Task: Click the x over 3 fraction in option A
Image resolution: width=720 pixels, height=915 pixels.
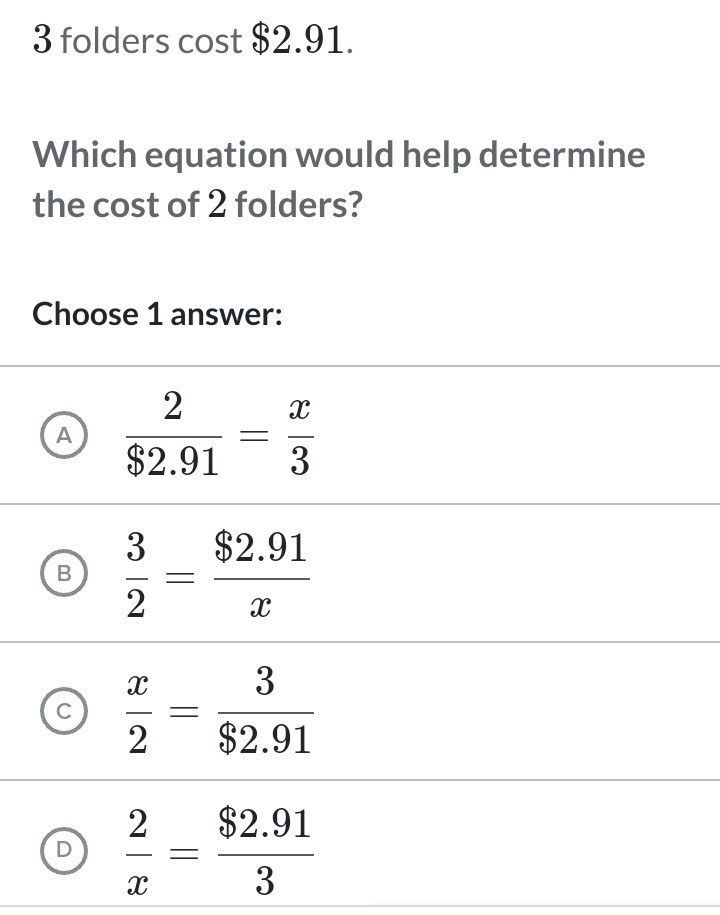Action: click(299, 435)
